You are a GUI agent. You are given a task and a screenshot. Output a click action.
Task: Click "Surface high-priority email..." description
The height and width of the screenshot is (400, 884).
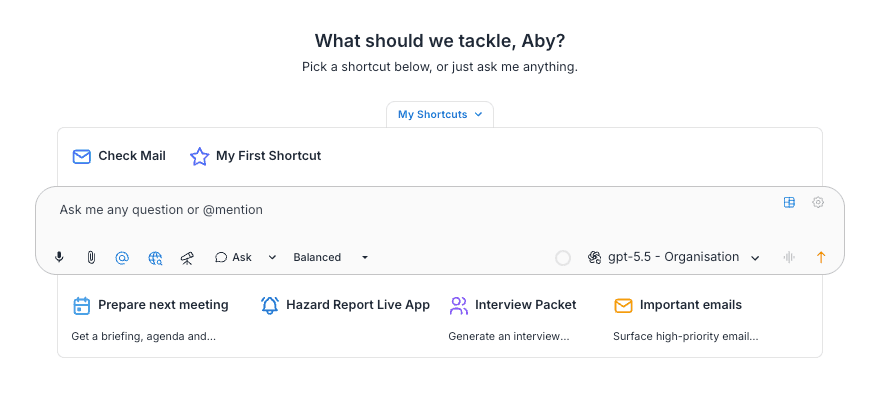[x=686, y=337]
